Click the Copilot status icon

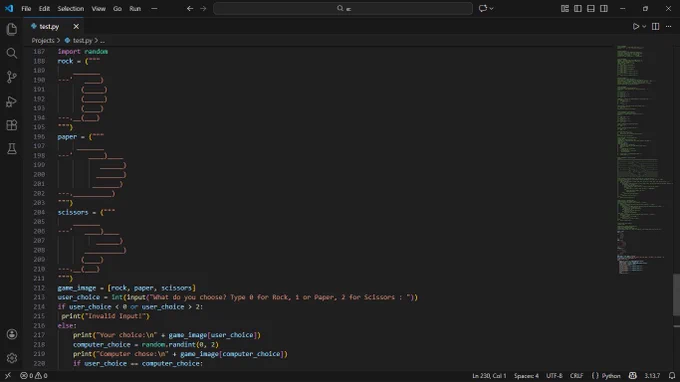click(633, 376)
